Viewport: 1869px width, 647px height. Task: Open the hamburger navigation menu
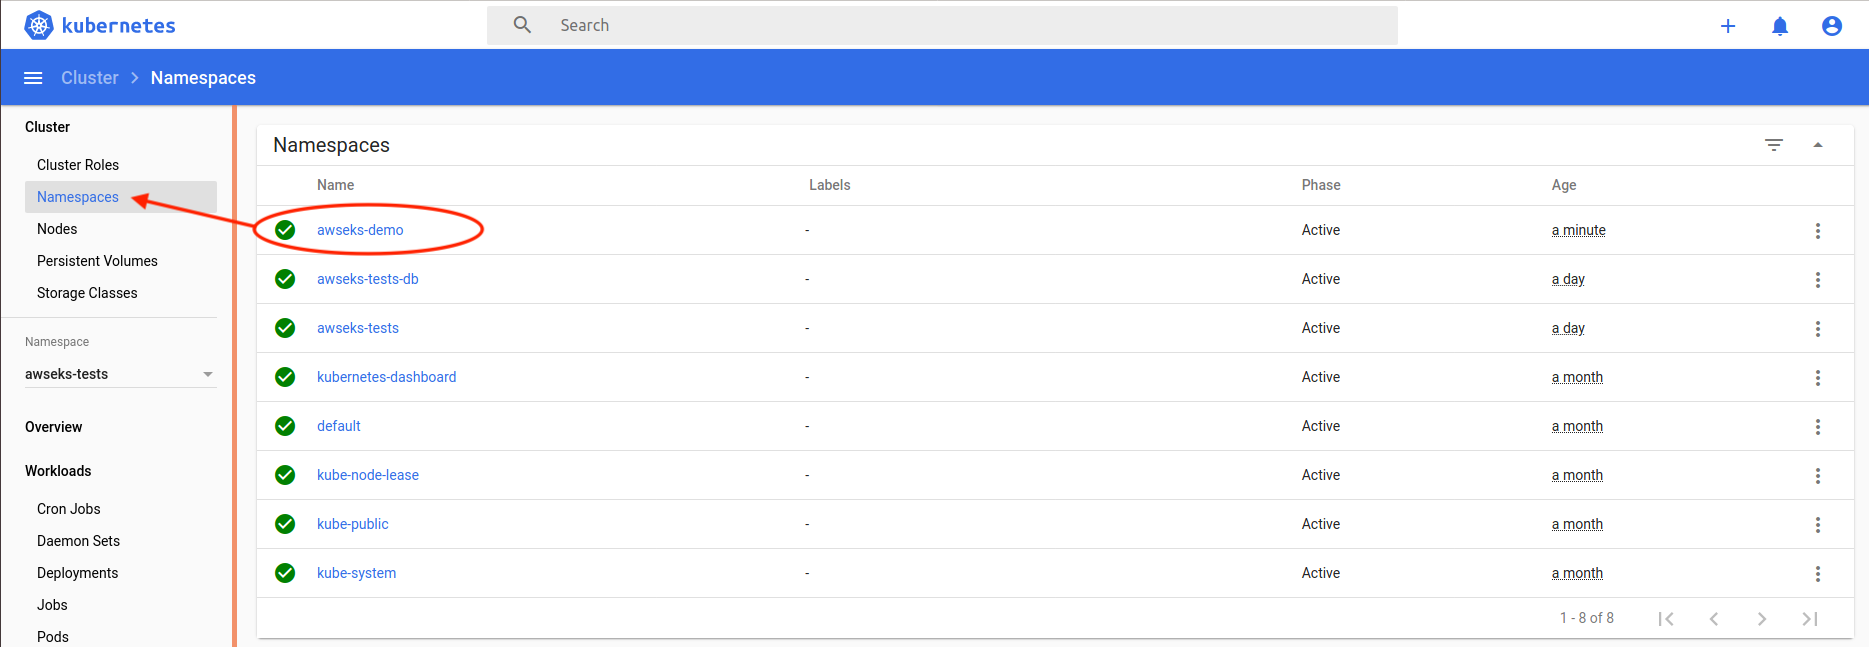33,78
